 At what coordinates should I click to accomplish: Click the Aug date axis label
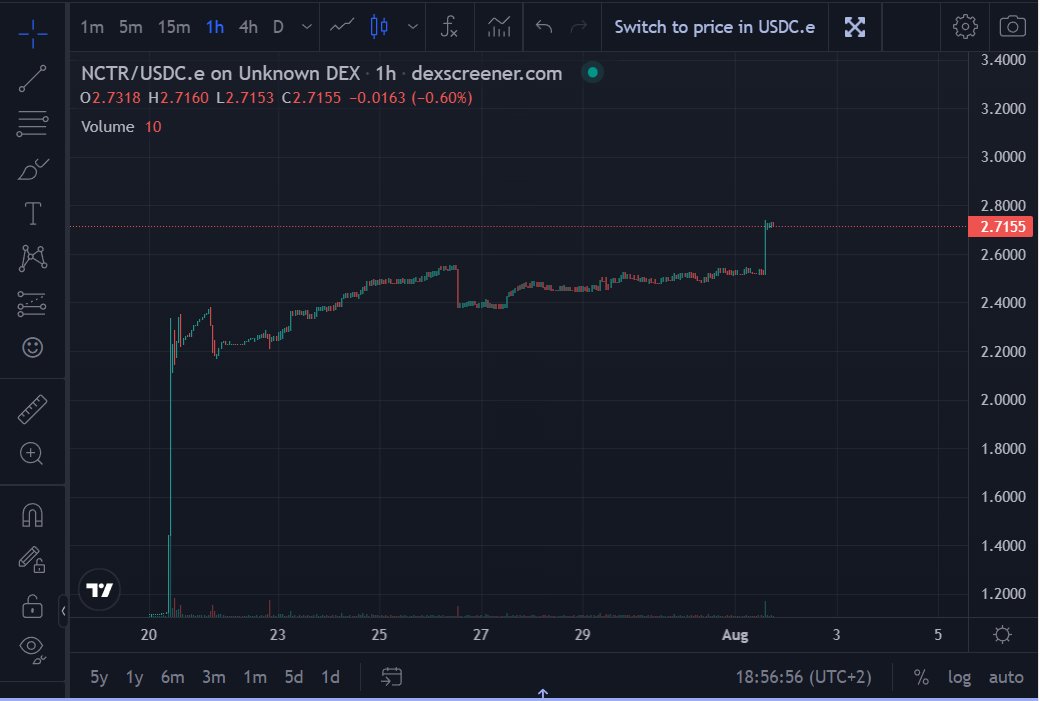(x=735, y=635)
